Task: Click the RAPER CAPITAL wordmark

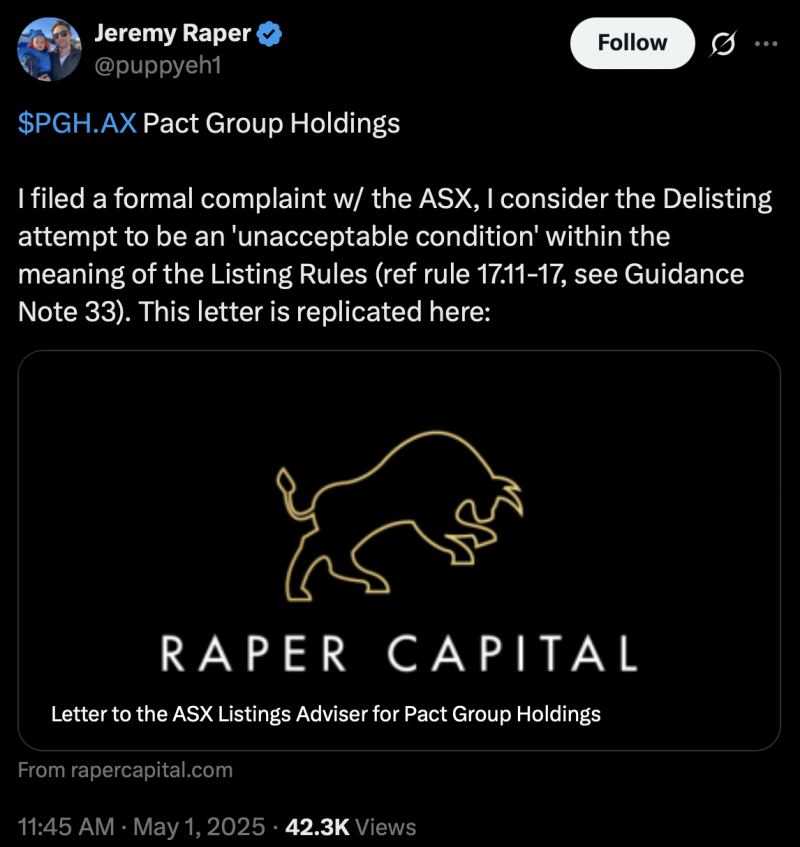Action: [x=398, y=653]
